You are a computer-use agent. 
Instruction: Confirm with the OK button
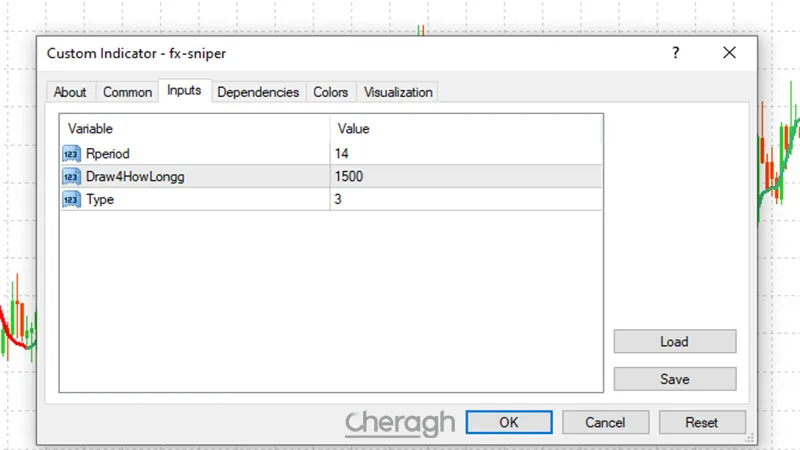509,422
